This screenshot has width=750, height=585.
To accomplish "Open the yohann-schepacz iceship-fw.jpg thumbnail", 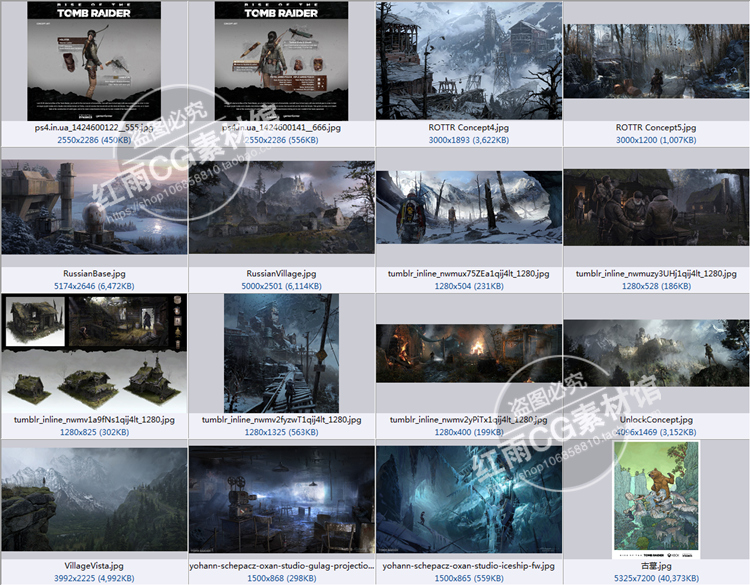I will (x=469, y=499).
